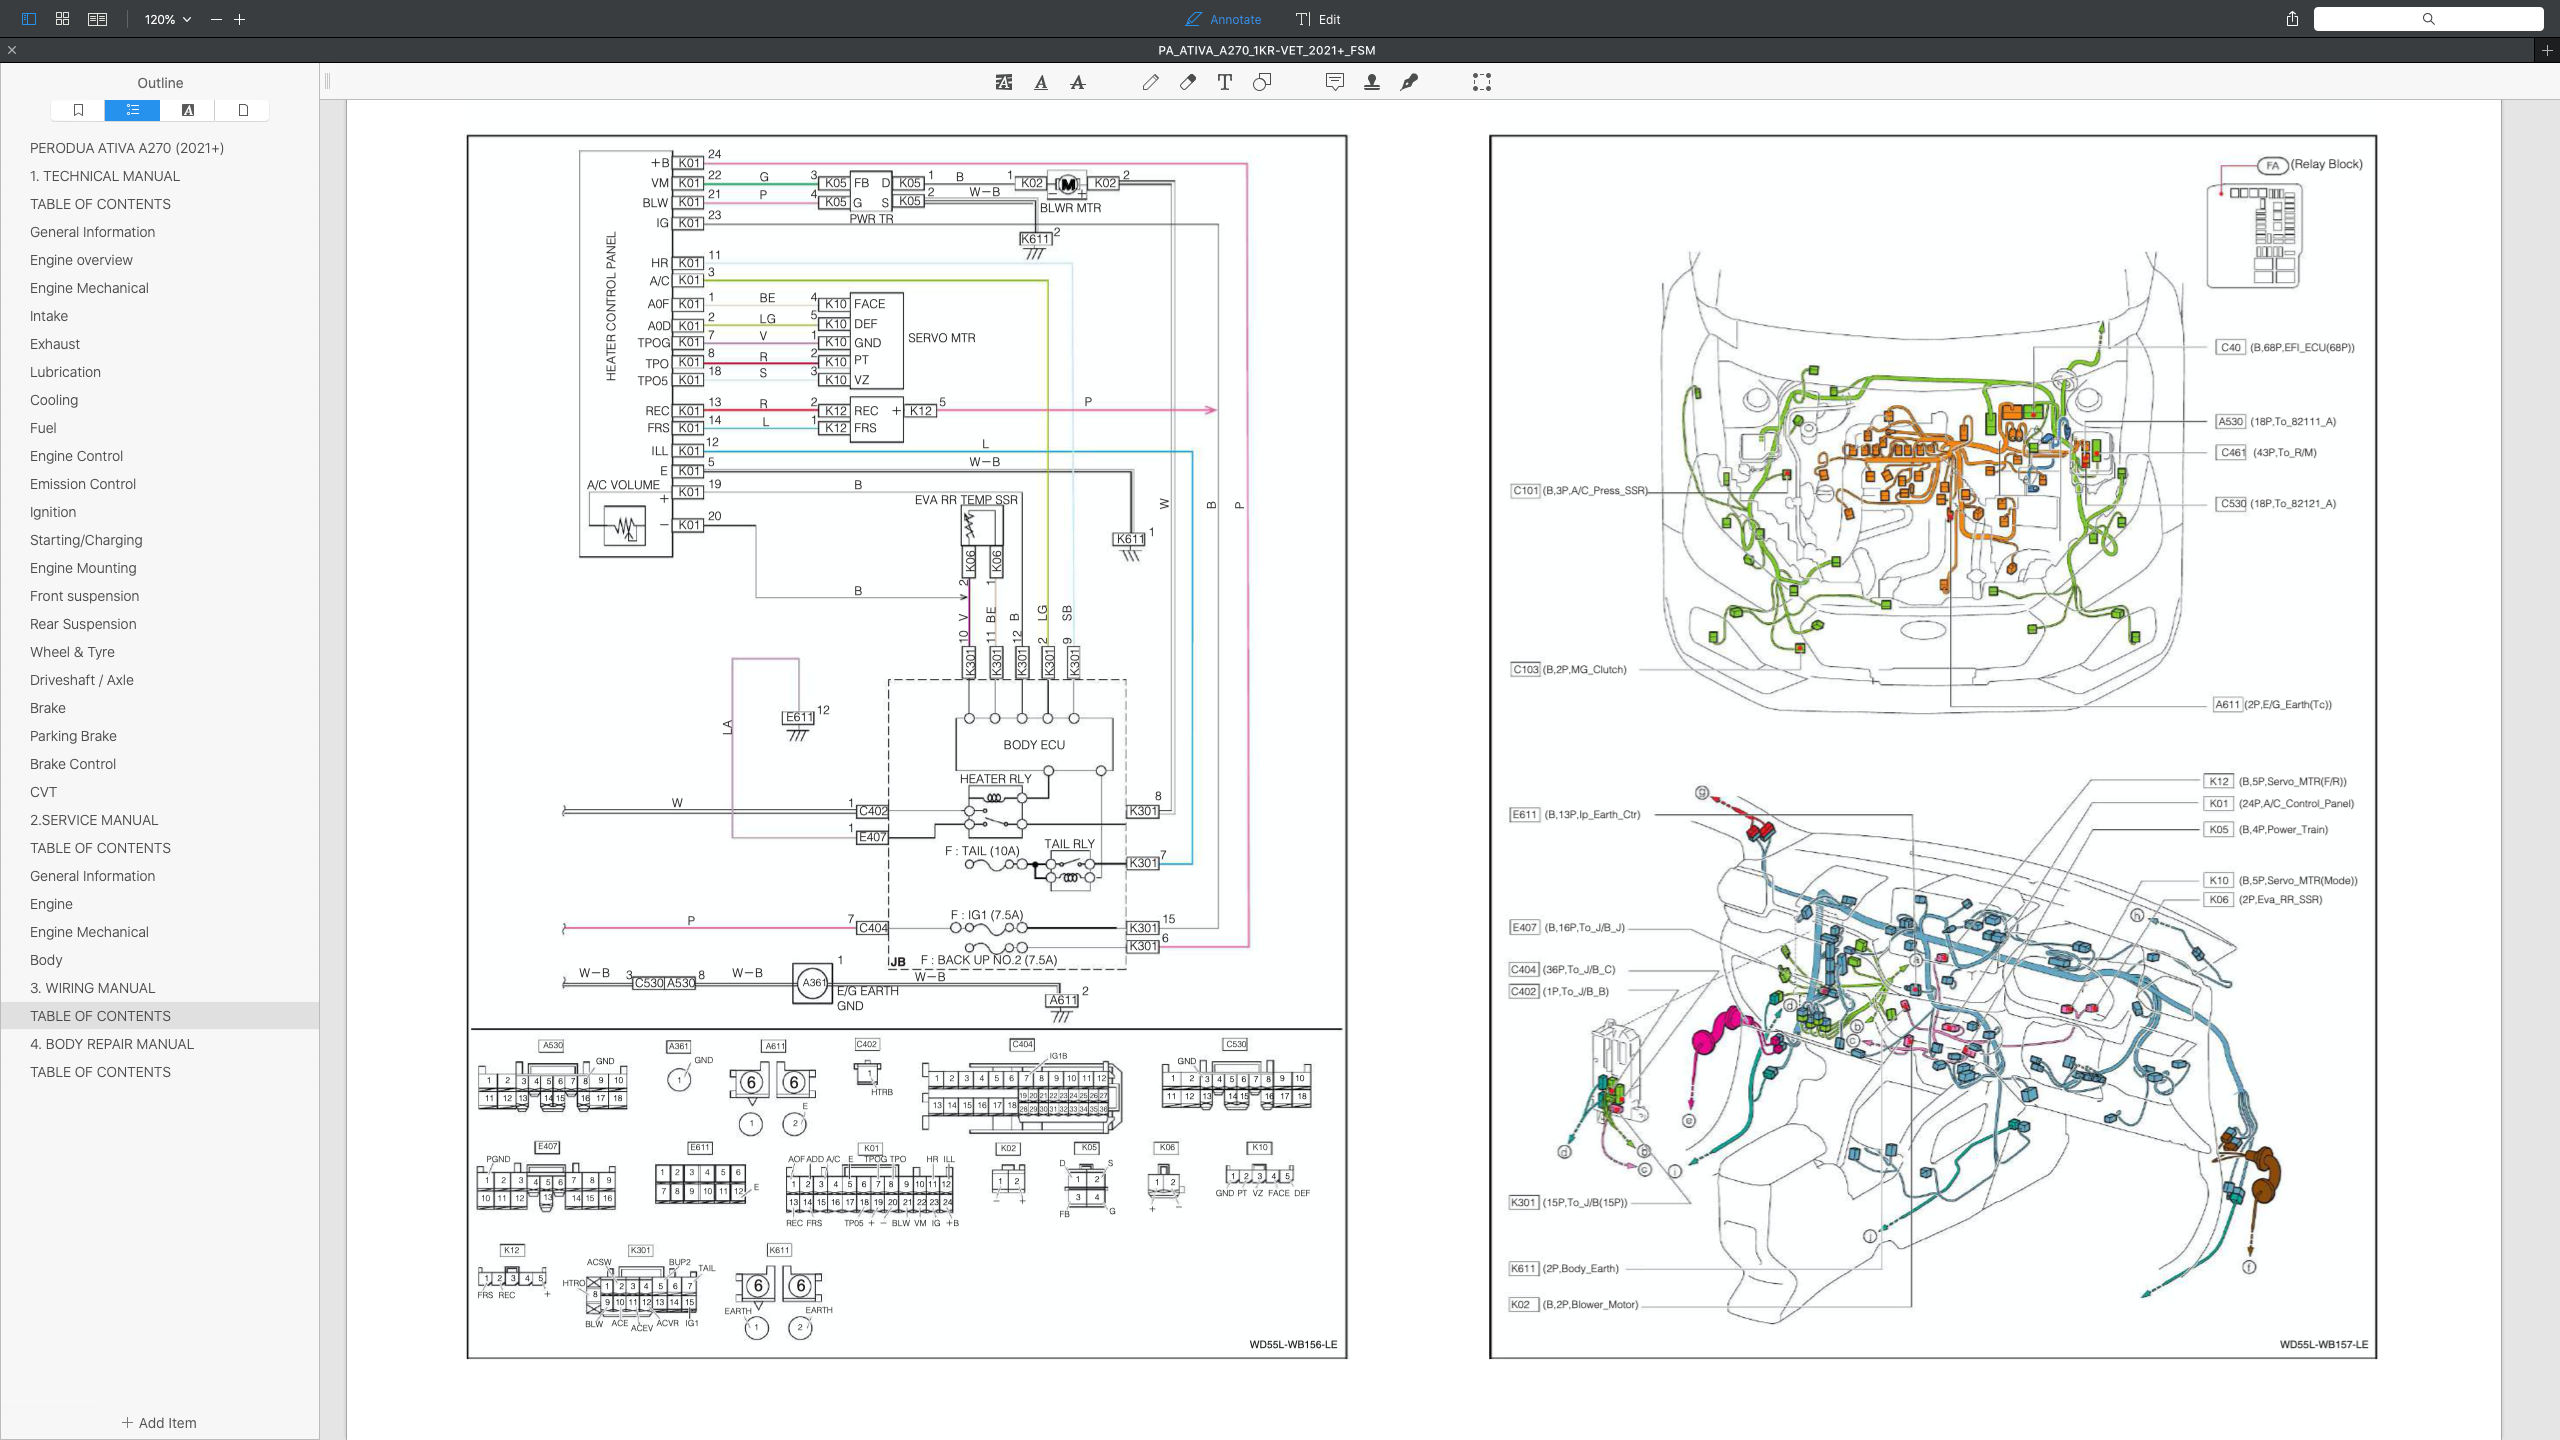The width and height of the screenshot is (2560, 1440).
Task: Select the Eraser tool
Action: 1188,83
